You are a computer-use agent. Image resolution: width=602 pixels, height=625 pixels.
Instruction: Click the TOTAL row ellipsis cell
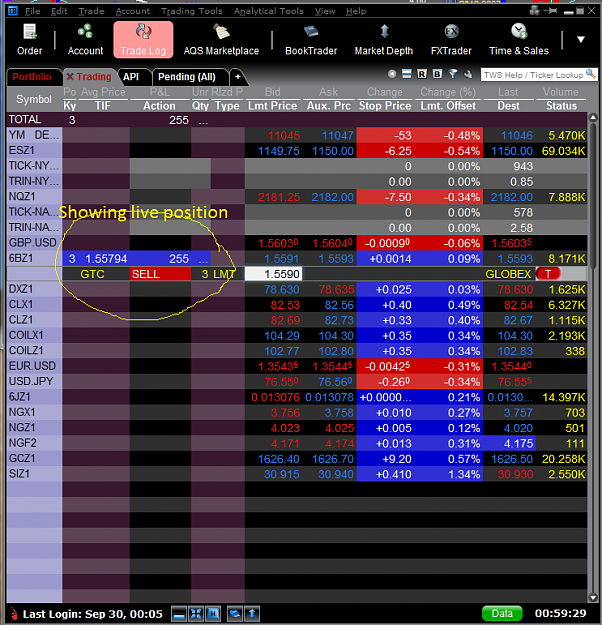203,120
